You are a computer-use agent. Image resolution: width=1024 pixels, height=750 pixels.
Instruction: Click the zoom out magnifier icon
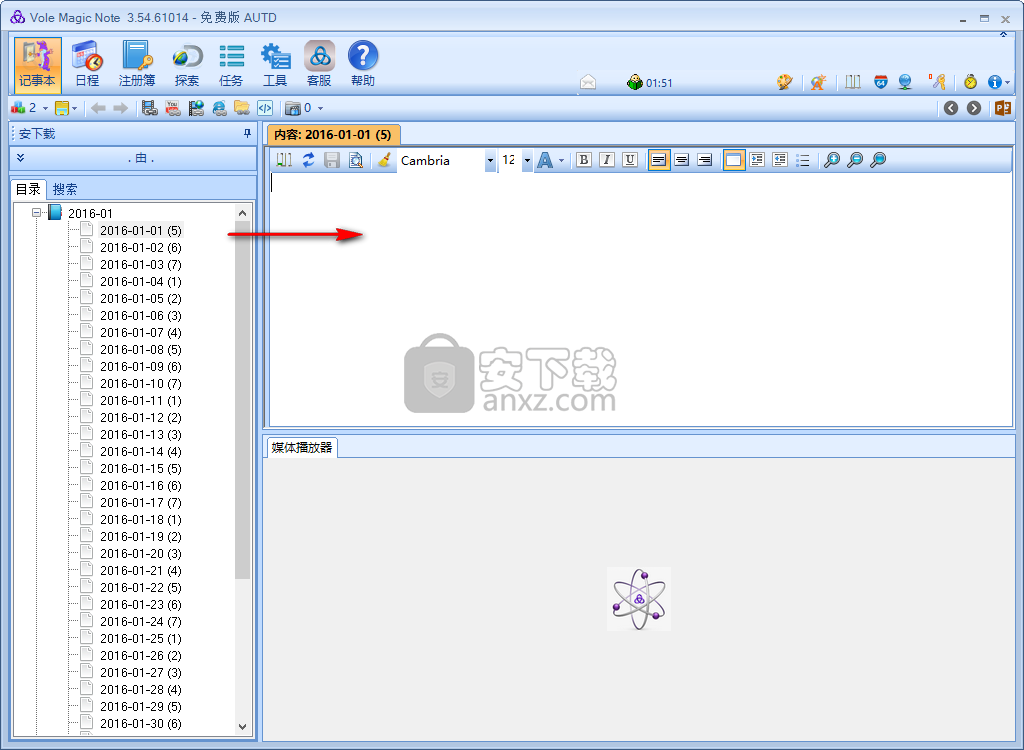click(x=855, y=160)
